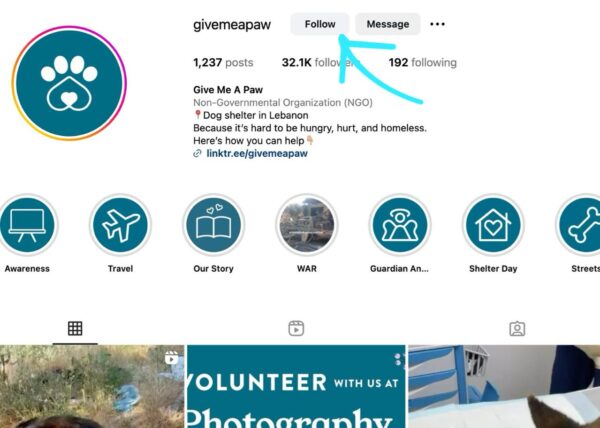600x428 pixels.
Task: Follow the givemeapaw account
Action: [320, 24]
